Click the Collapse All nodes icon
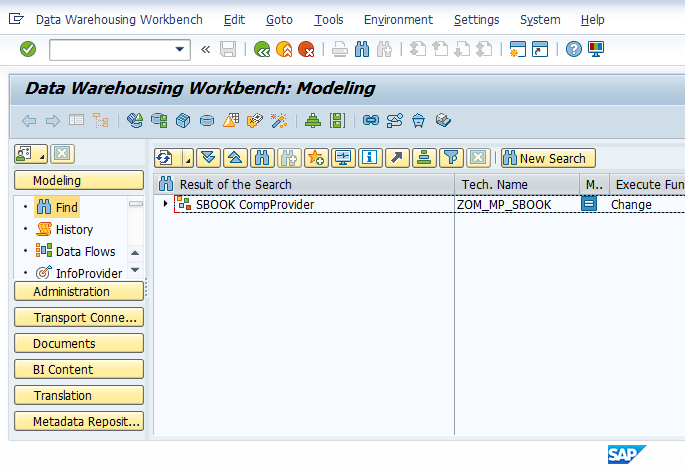The image size is (685, 466). point(235,158)
